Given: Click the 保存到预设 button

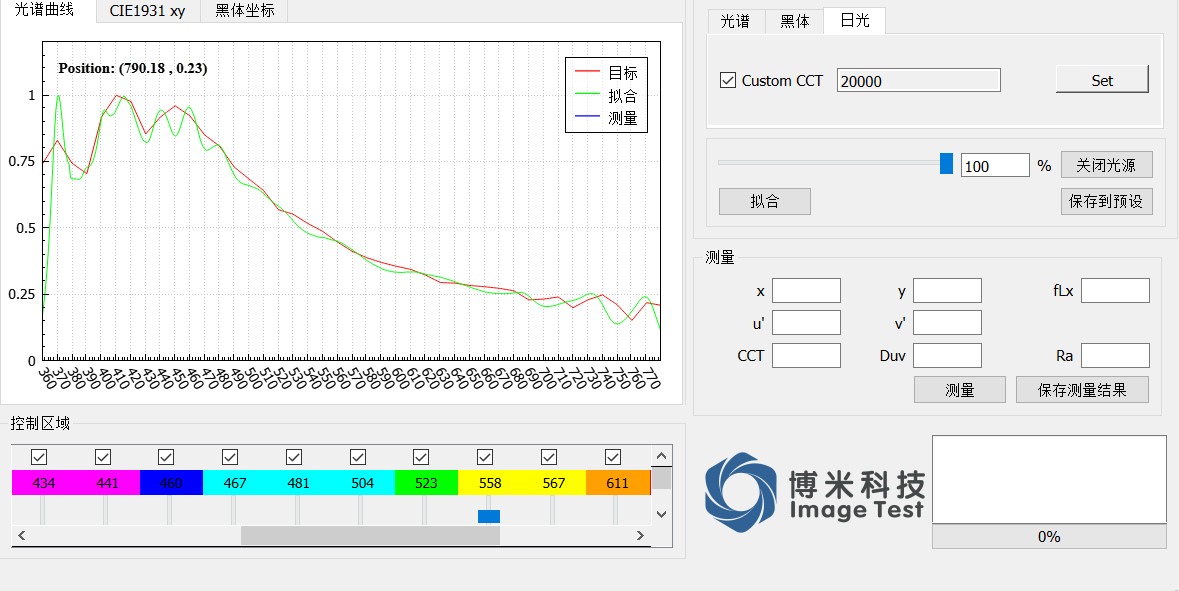Looking at the screenshot, I should tap(1107, 202).
